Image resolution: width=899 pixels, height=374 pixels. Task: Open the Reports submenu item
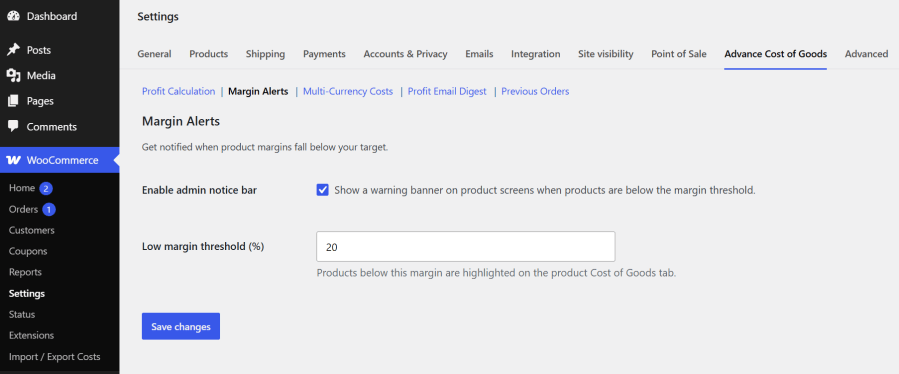coord(25,272)
